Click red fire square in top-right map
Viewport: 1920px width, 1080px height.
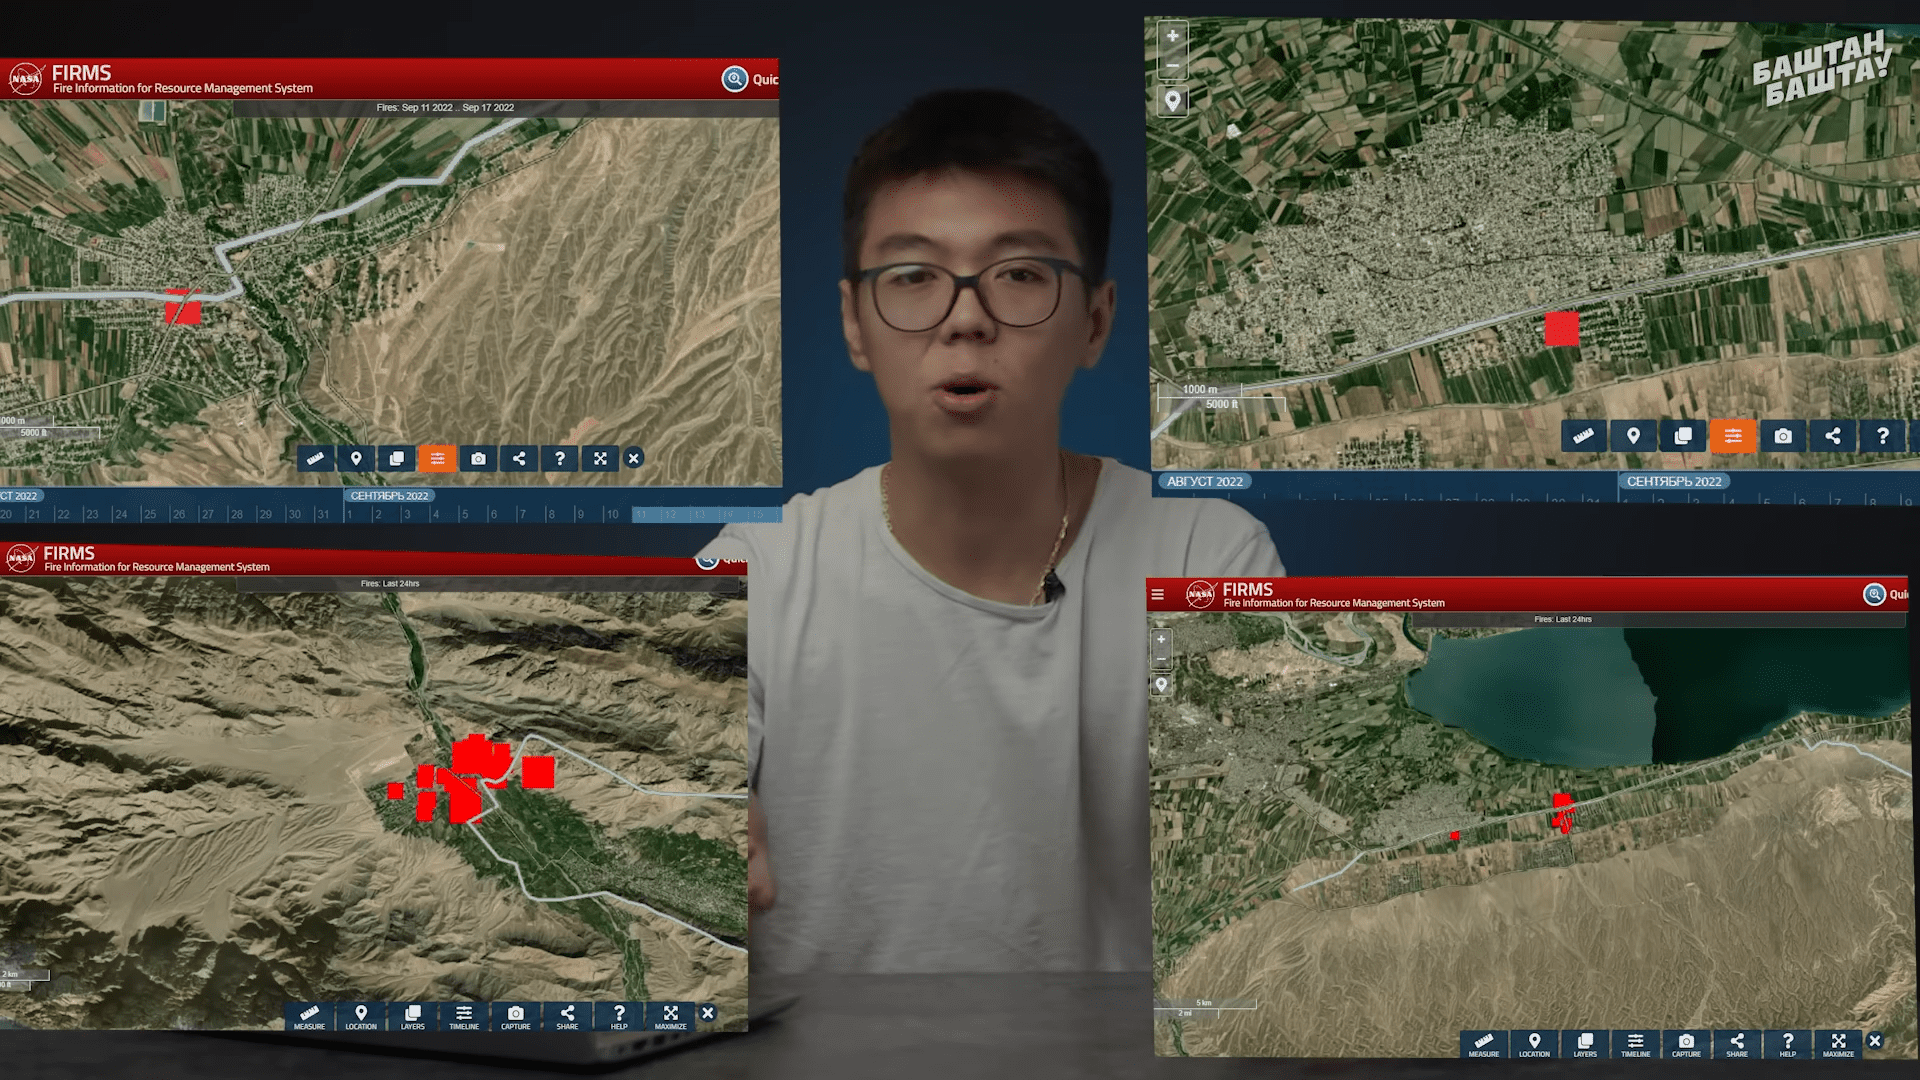click(1562, 329)
